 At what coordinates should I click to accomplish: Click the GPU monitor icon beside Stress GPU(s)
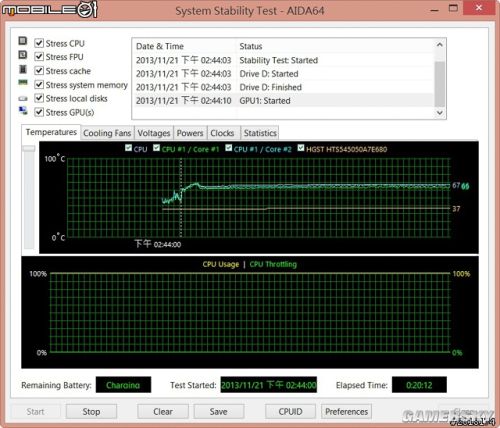23,111
